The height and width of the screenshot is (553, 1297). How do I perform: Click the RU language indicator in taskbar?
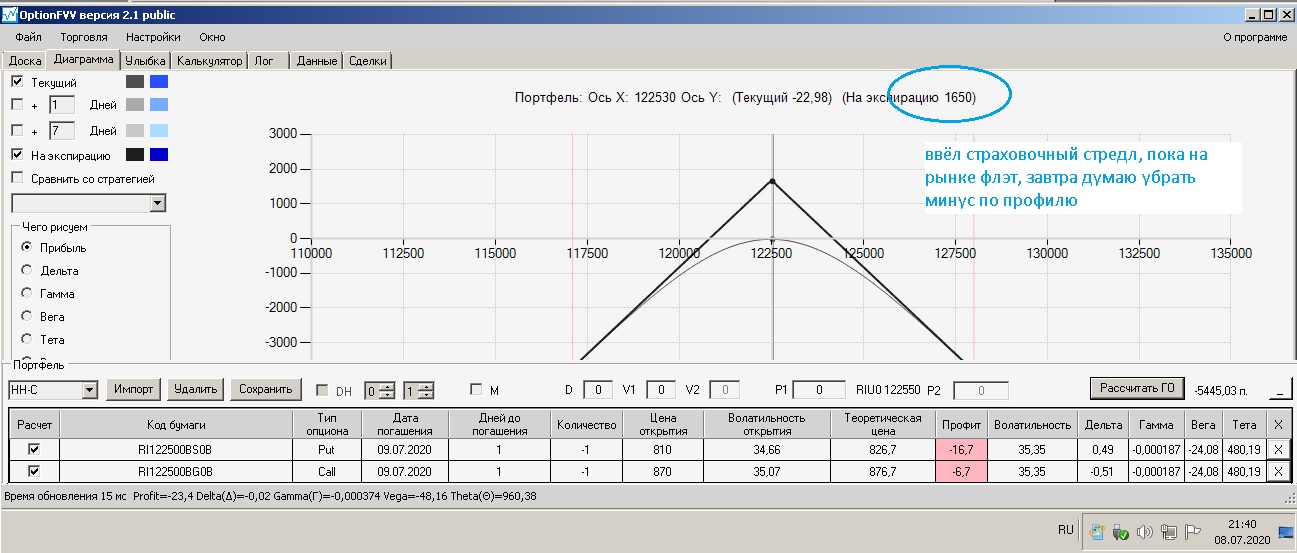1067,529
